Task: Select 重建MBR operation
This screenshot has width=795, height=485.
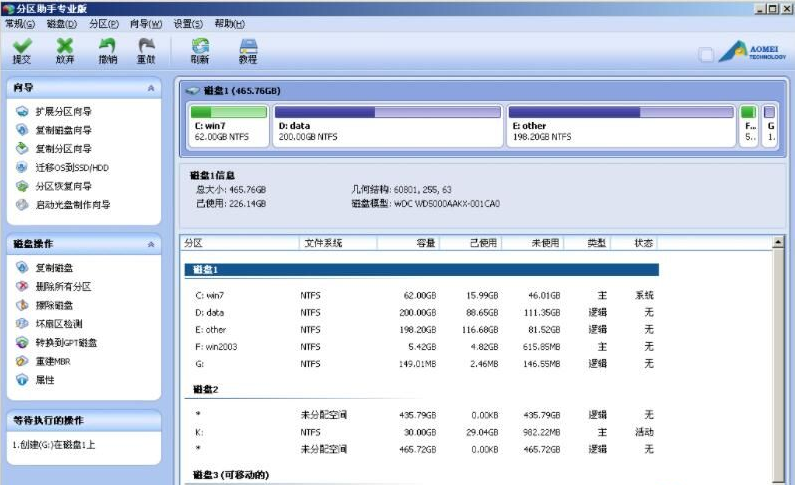Action: click(53, 361)
